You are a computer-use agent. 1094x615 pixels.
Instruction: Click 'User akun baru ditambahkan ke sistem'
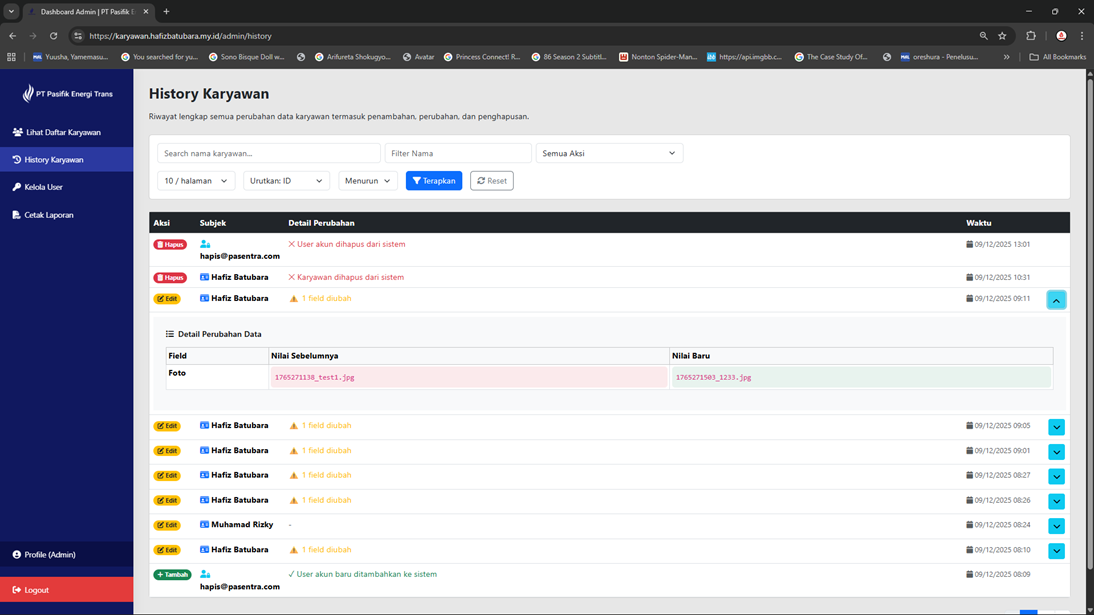tap(367, 575)
